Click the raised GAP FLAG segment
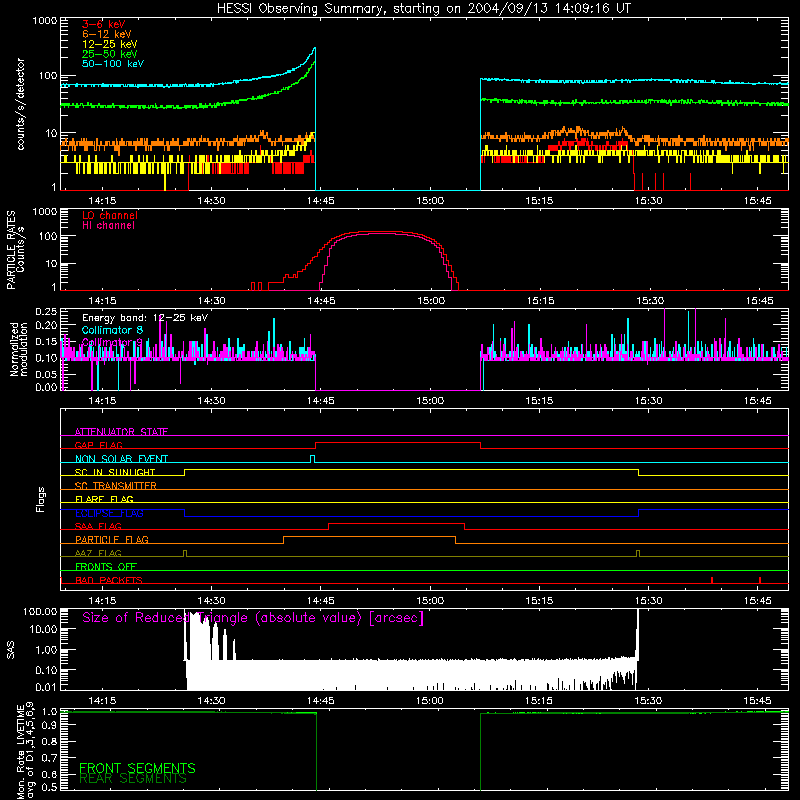The image size is (800, 800). 398,443
